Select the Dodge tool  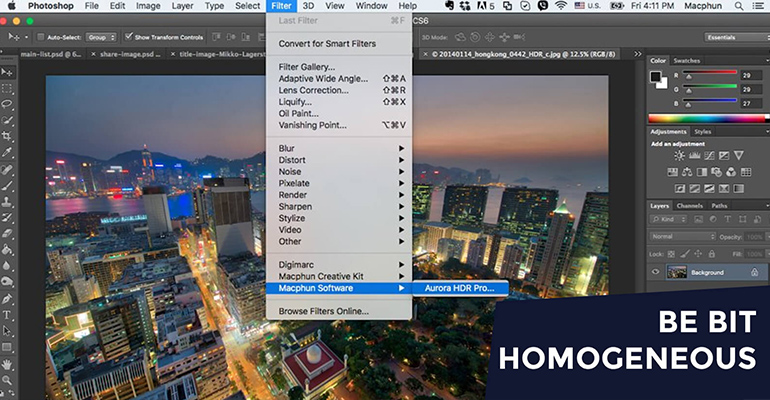tap(7, 281)
